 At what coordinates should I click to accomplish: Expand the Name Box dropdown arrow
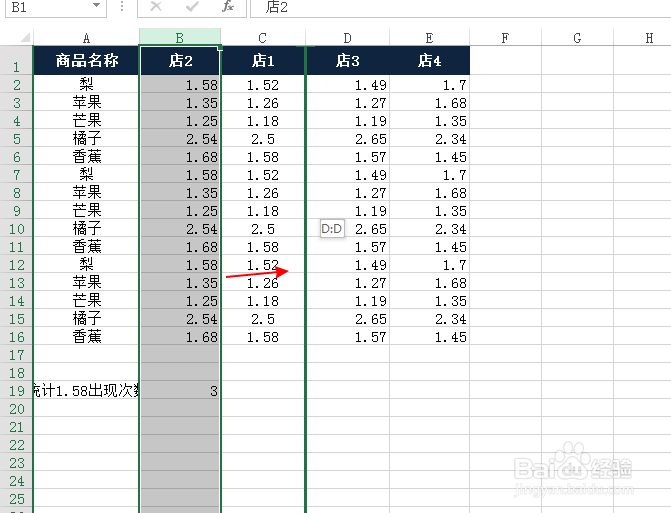pyautogui.click(x=96, y=6)
